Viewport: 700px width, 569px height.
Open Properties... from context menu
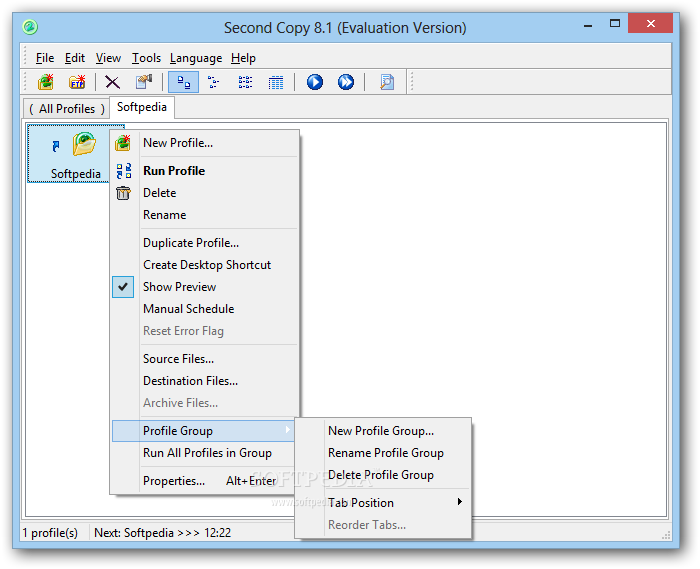[x=204, y=481]
